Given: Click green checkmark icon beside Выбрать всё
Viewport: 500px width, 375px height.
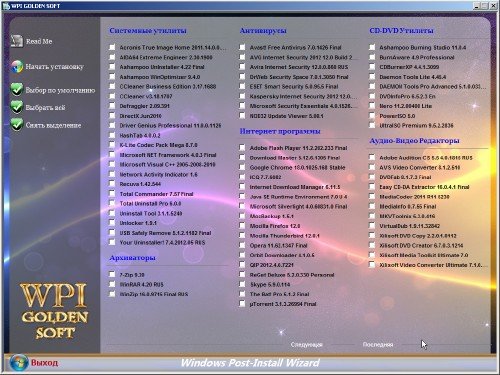Looking at the screenshot, I should click(17, 107).
